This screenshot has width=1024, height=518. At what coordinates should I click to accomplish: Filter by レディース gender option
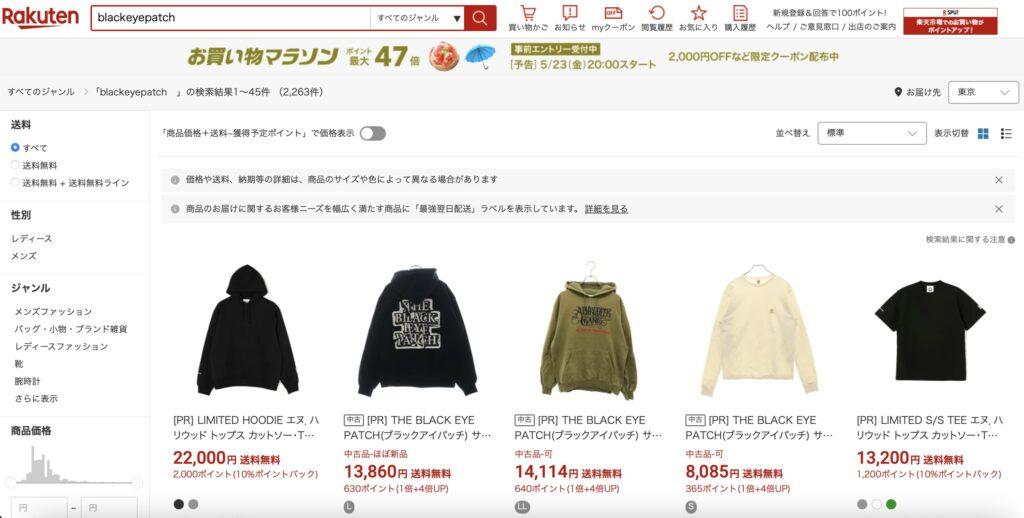pyautogui.click(x=32, y=238)
